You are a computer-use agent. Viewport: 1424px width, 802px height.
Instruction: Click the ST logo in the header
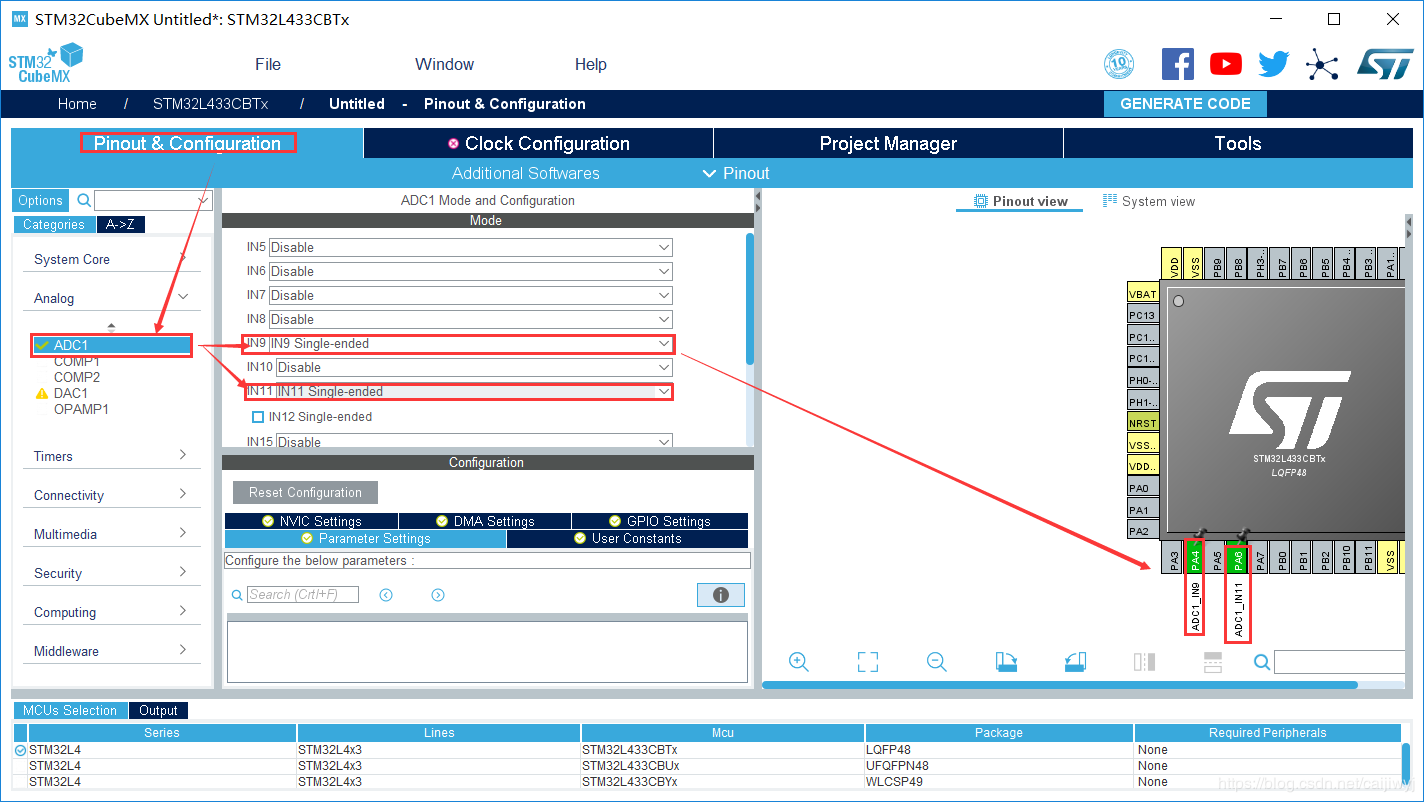[x=1385, y=64]
